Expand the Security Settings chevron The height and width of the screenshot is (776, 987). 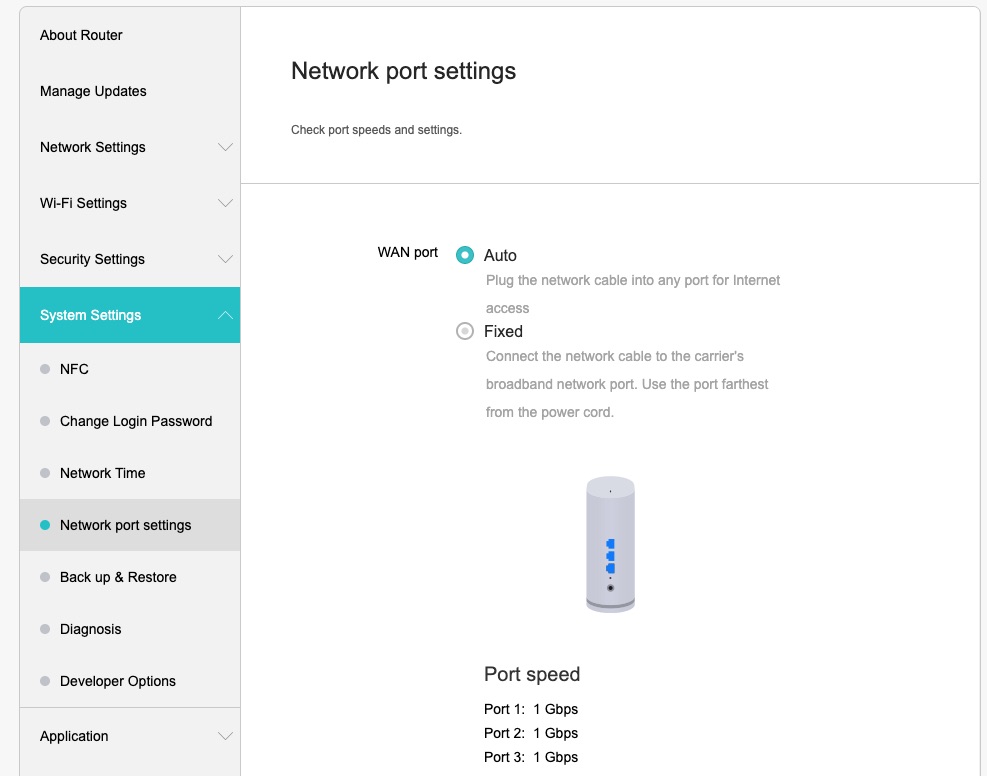click(225, 259)
